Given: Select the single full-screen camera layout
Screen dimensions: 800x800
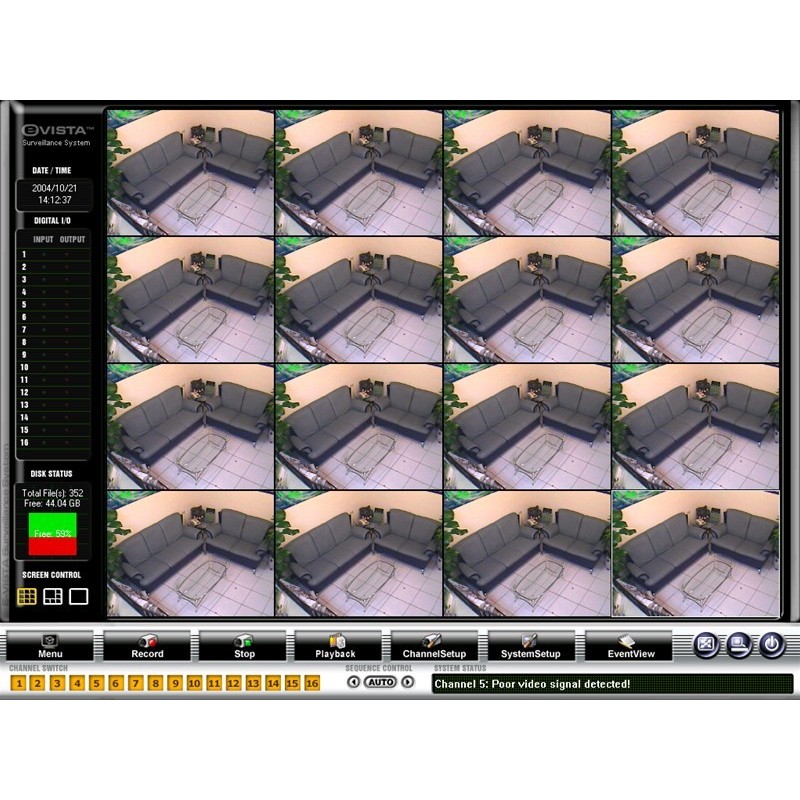Looking at the screenshot, I should (x=78, y=597).
